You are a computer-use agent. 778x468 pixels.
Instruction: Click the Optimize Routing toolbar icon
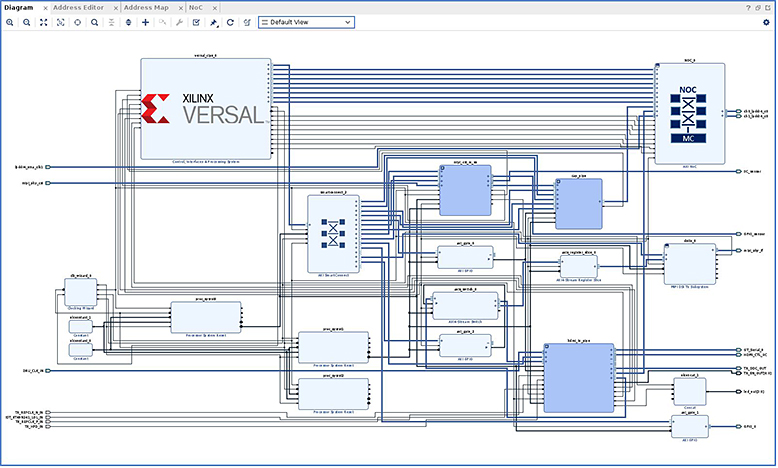coord(247,22)
